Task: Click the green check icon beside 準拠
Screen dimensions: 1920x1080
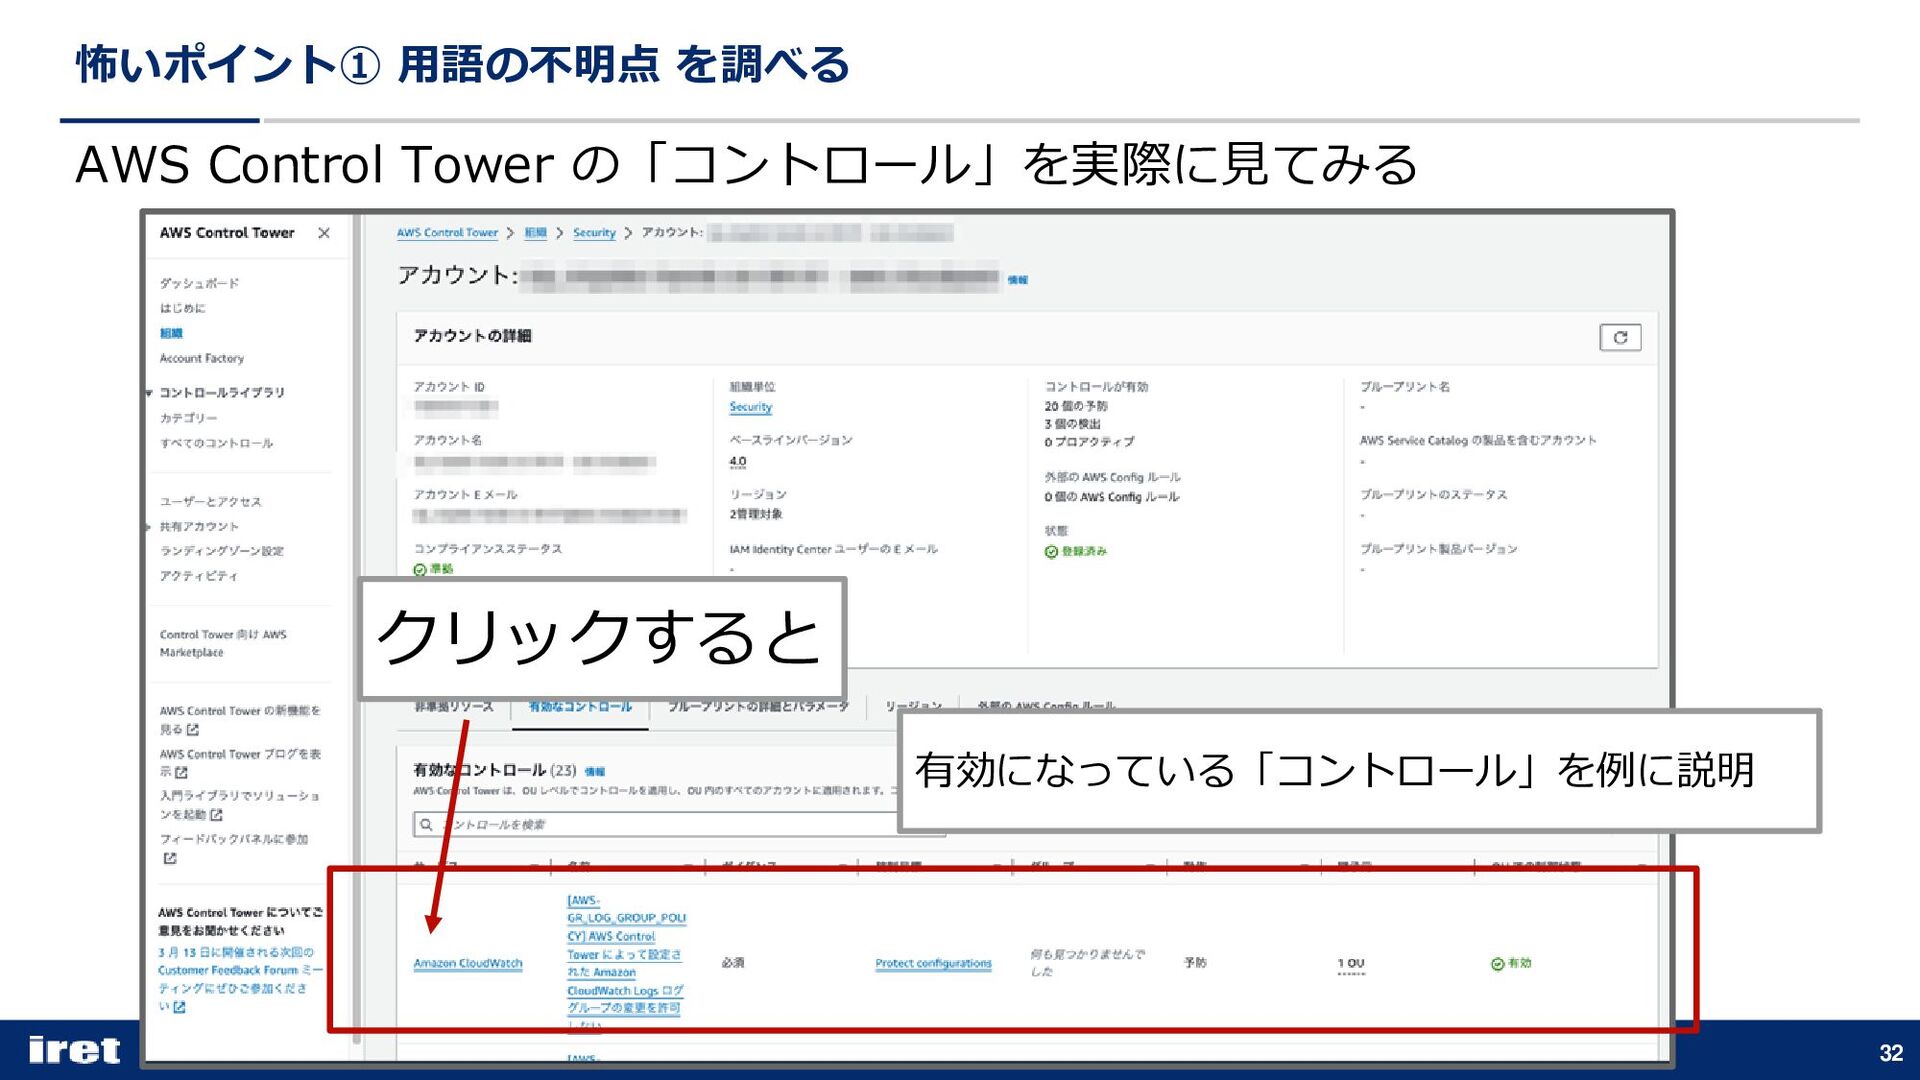Action: 420,570
